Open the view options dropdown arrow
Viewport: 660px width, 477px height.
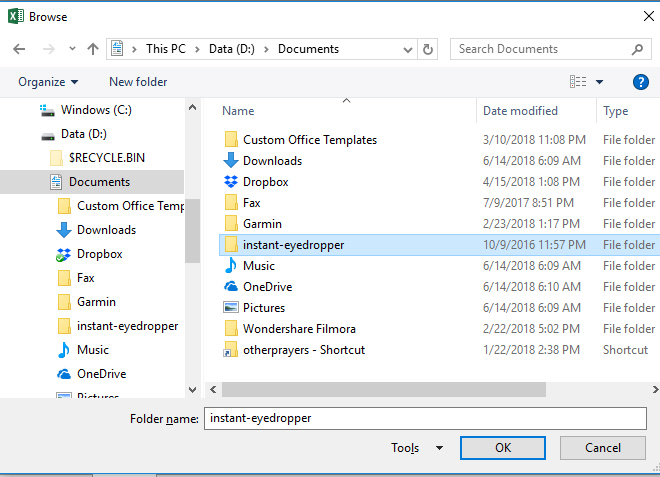(x=600, y=82)
